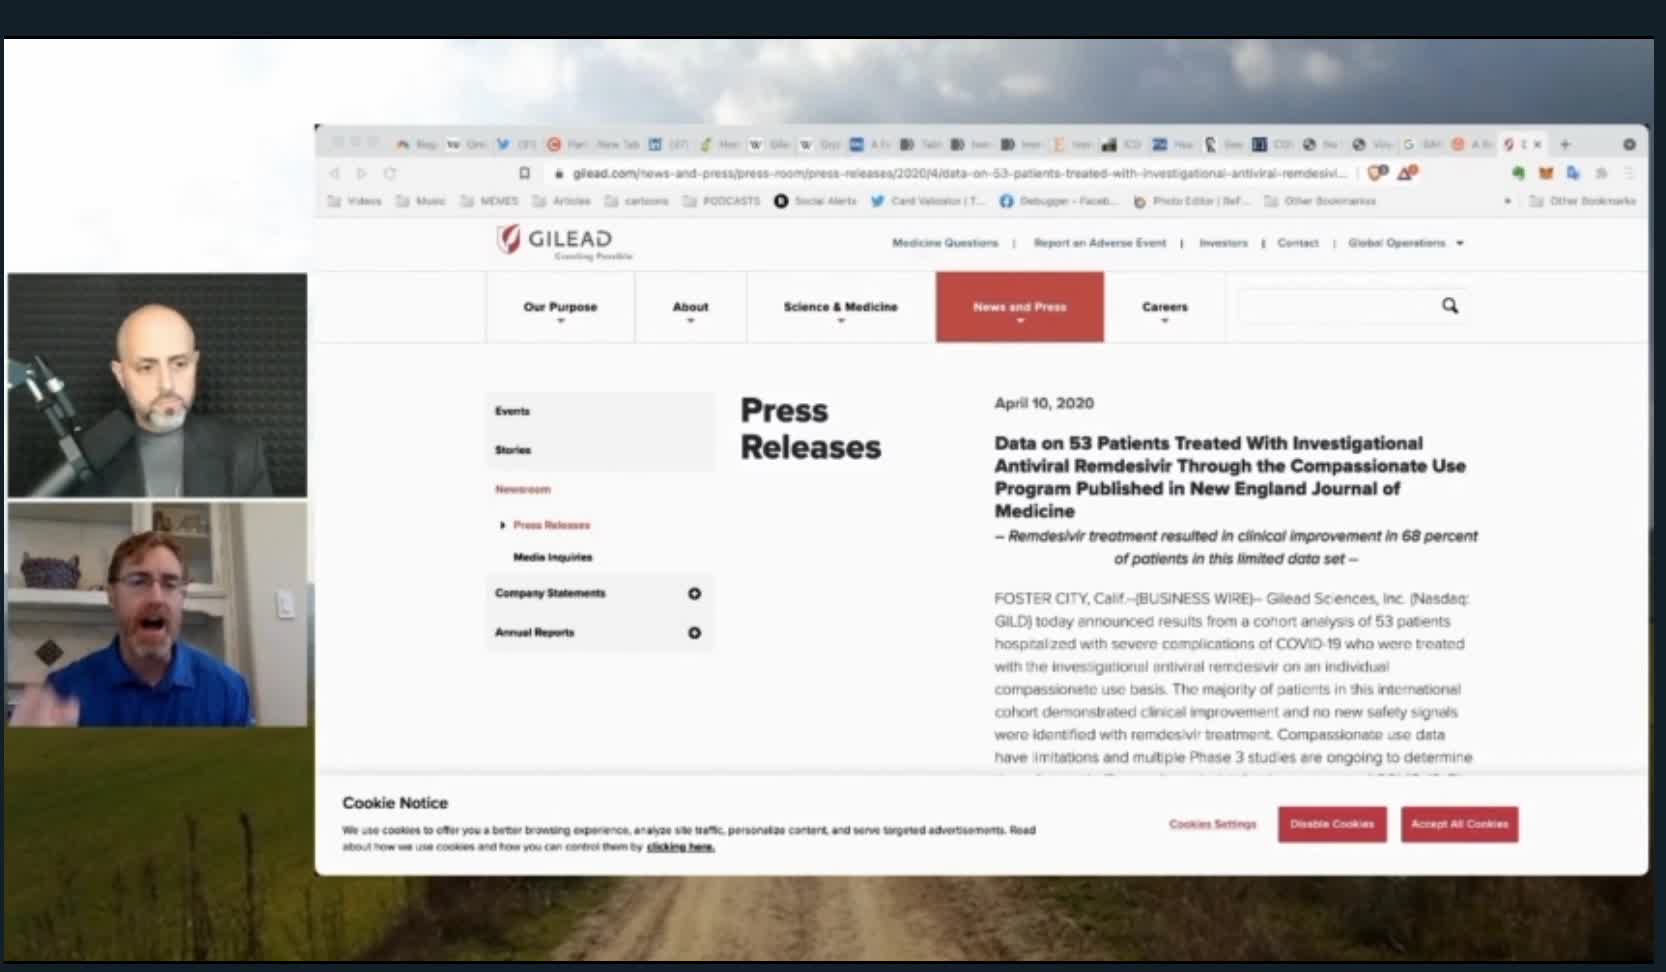
Task: Open the Card Validator Twitter bookmark
Action: click(x=927, y=201)
